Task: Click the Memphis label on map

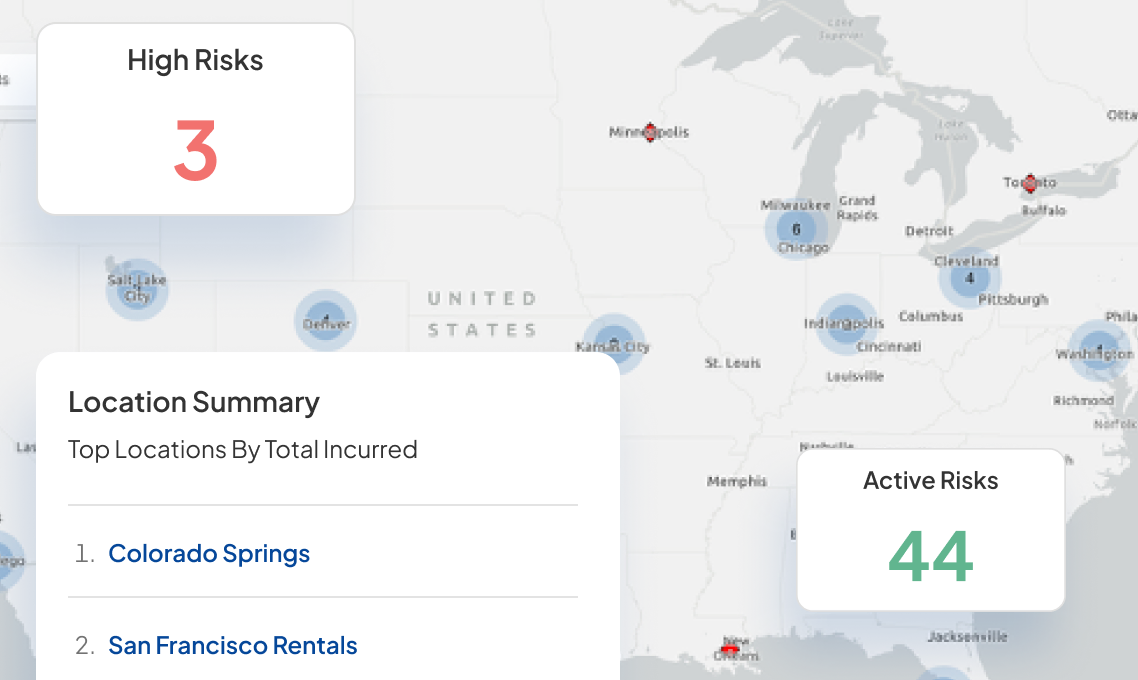Action: [x=737, y=481]
